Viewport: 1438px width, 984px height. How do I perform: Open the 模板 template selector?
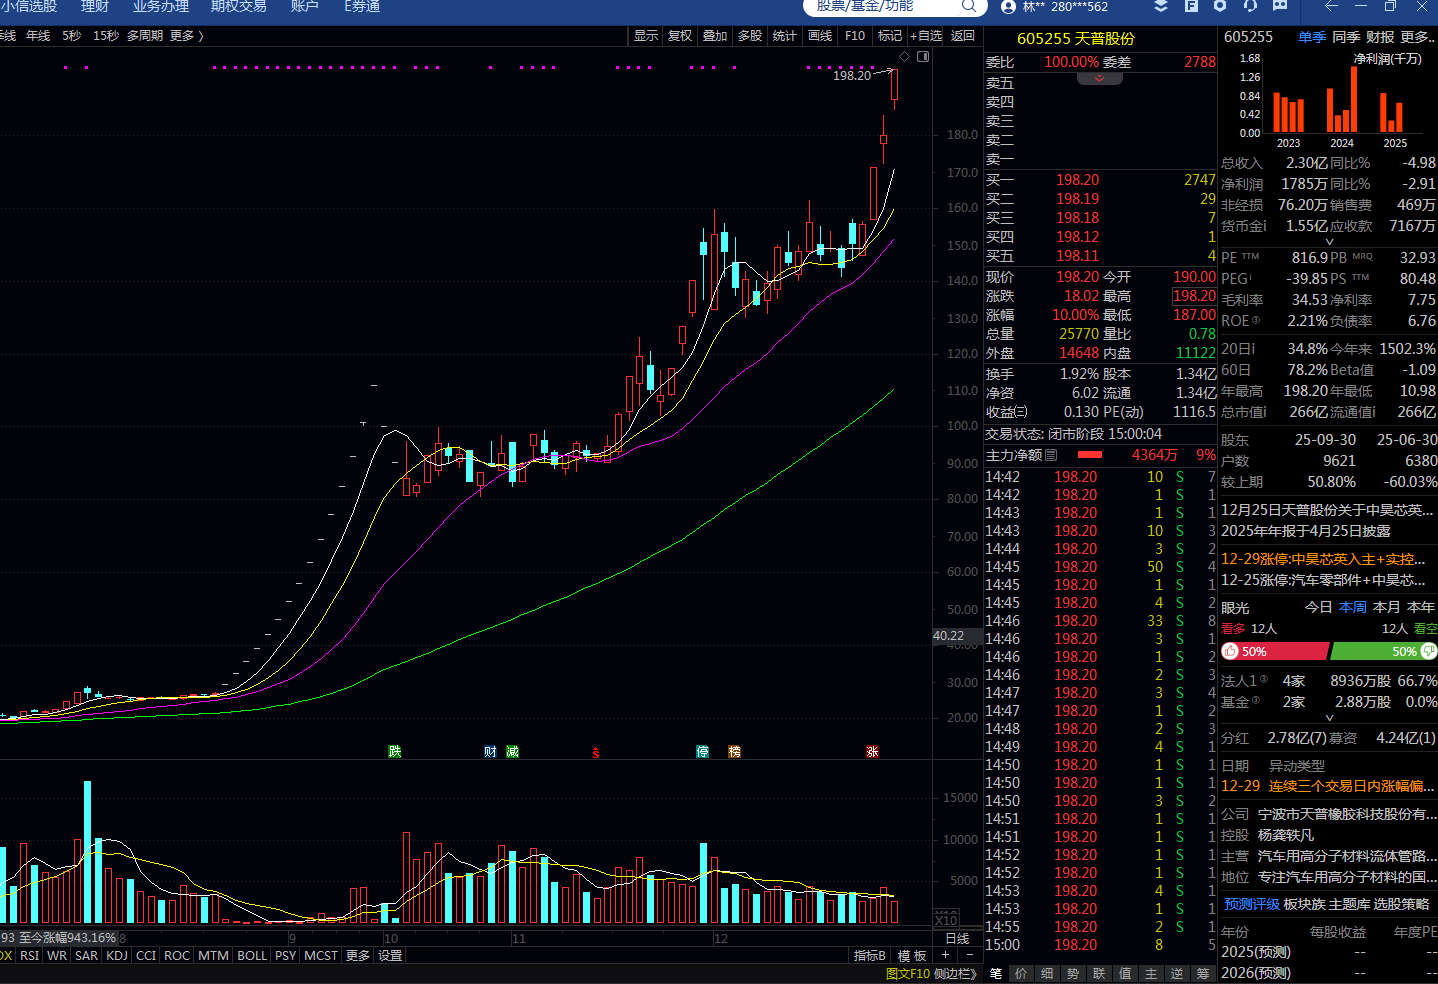(x=911, y=955)
